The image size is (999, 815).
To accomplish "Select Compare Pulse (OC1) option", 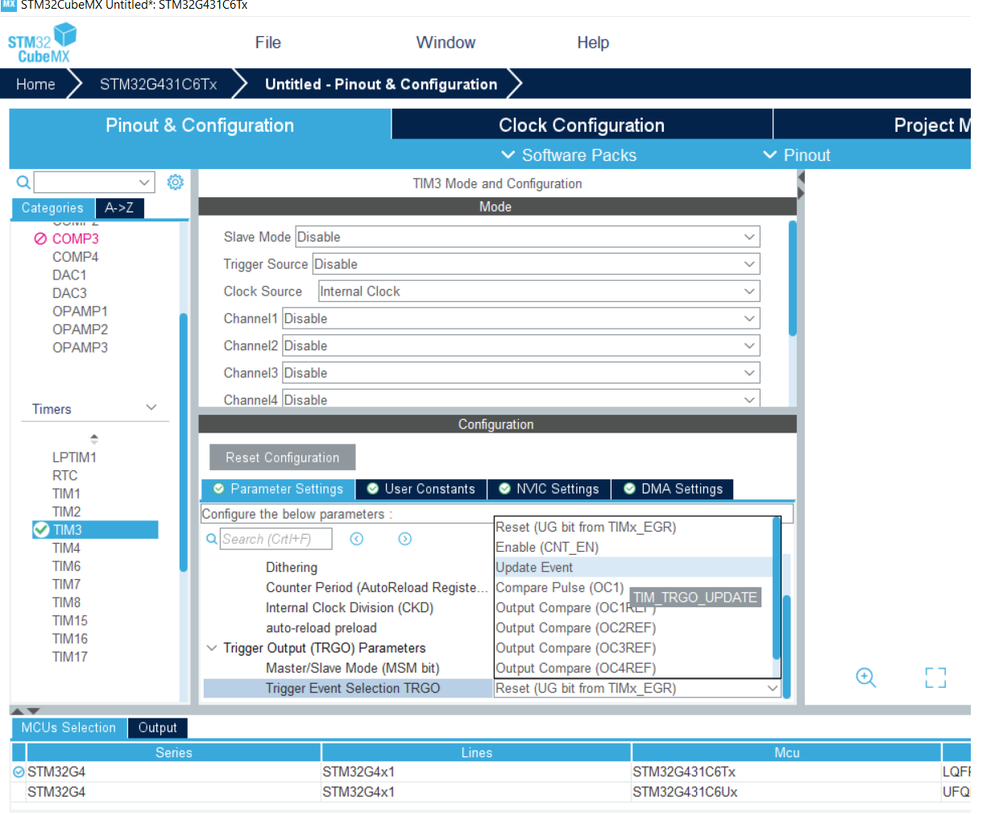I will (560, 588).
